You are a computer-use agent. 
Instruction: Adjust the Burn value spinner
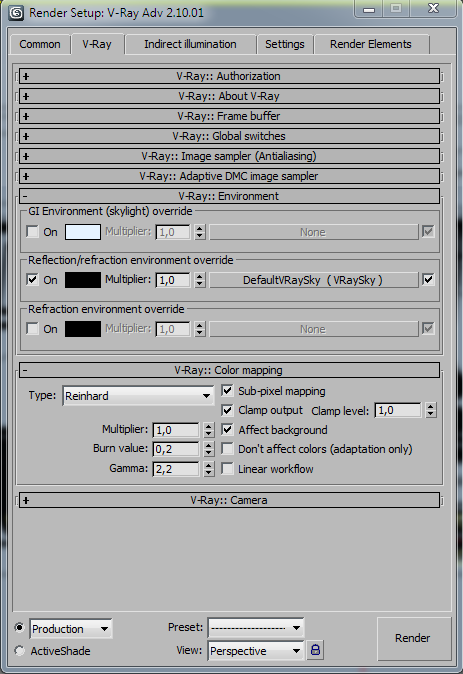point(209,449)
